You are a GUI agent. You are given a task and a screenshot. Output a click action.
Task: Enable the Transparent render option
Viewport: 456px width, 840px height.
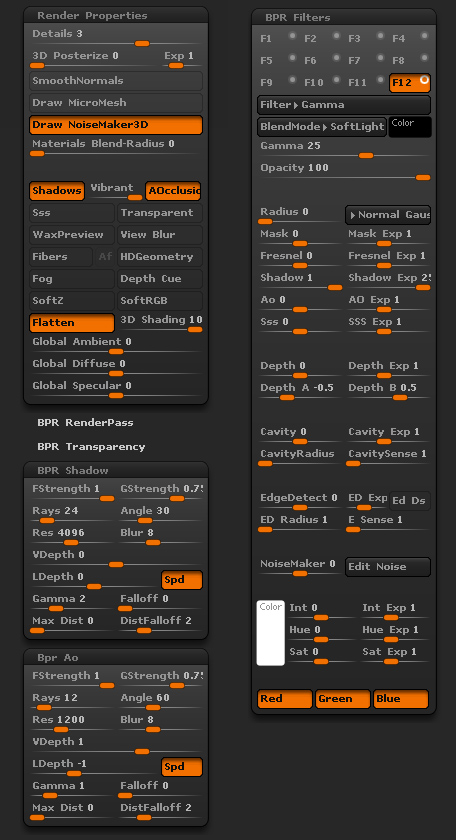[x=160, y=213]
